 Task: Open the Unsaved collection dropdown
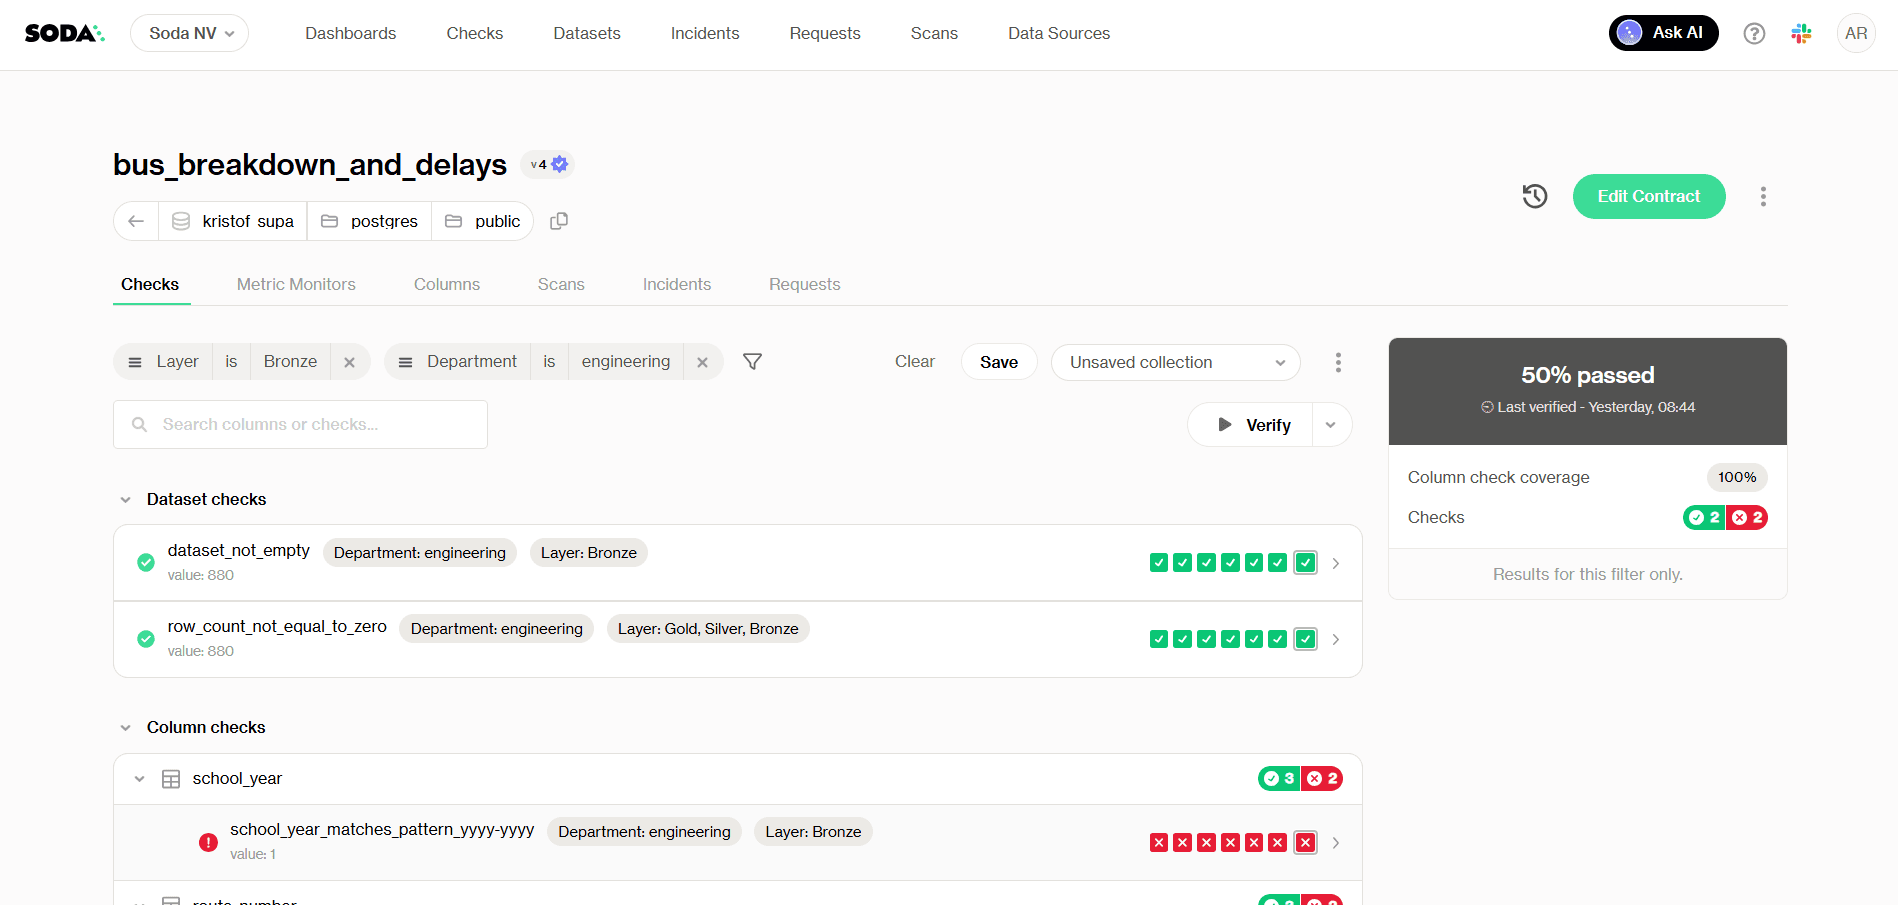coord(1175,362)
